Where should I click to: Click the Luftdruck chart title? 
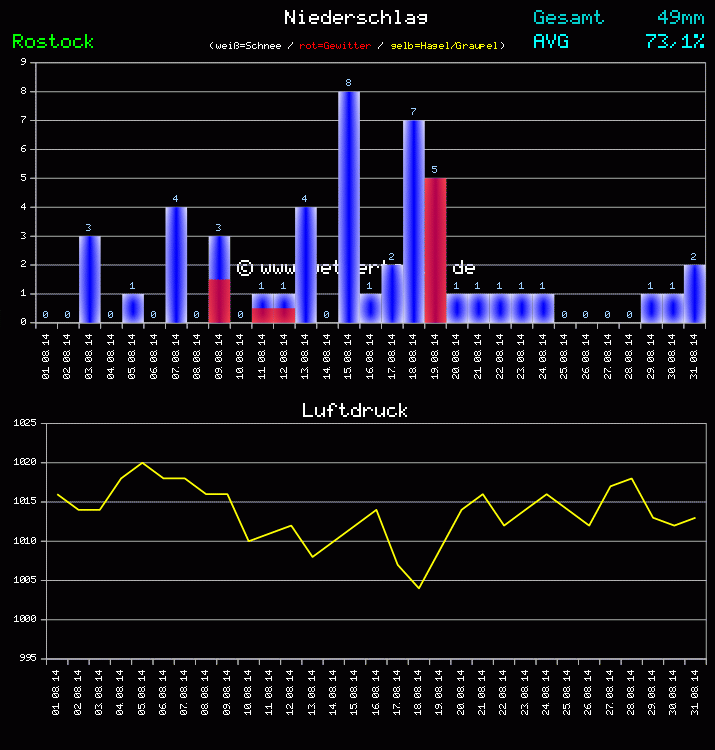point(355,411)
